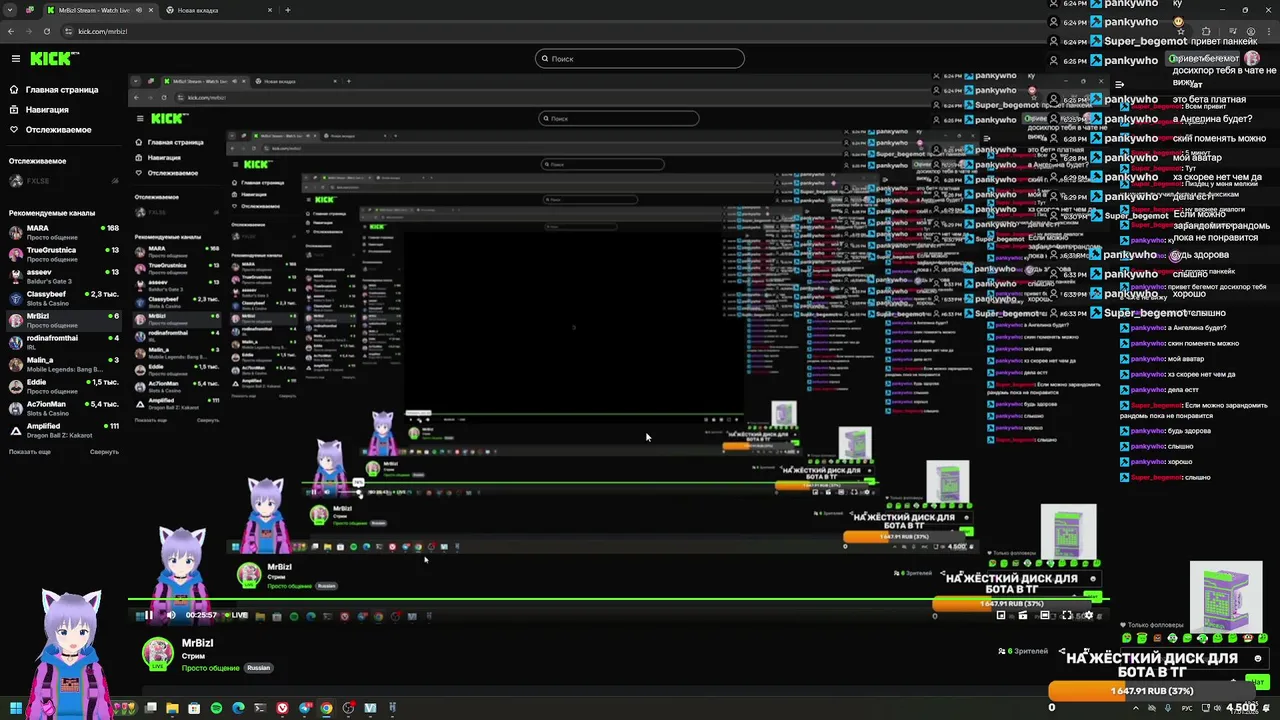This screenshot has height=720, width=1280.
Task: Select the large Russian language tag
Action: click(259, 668)
